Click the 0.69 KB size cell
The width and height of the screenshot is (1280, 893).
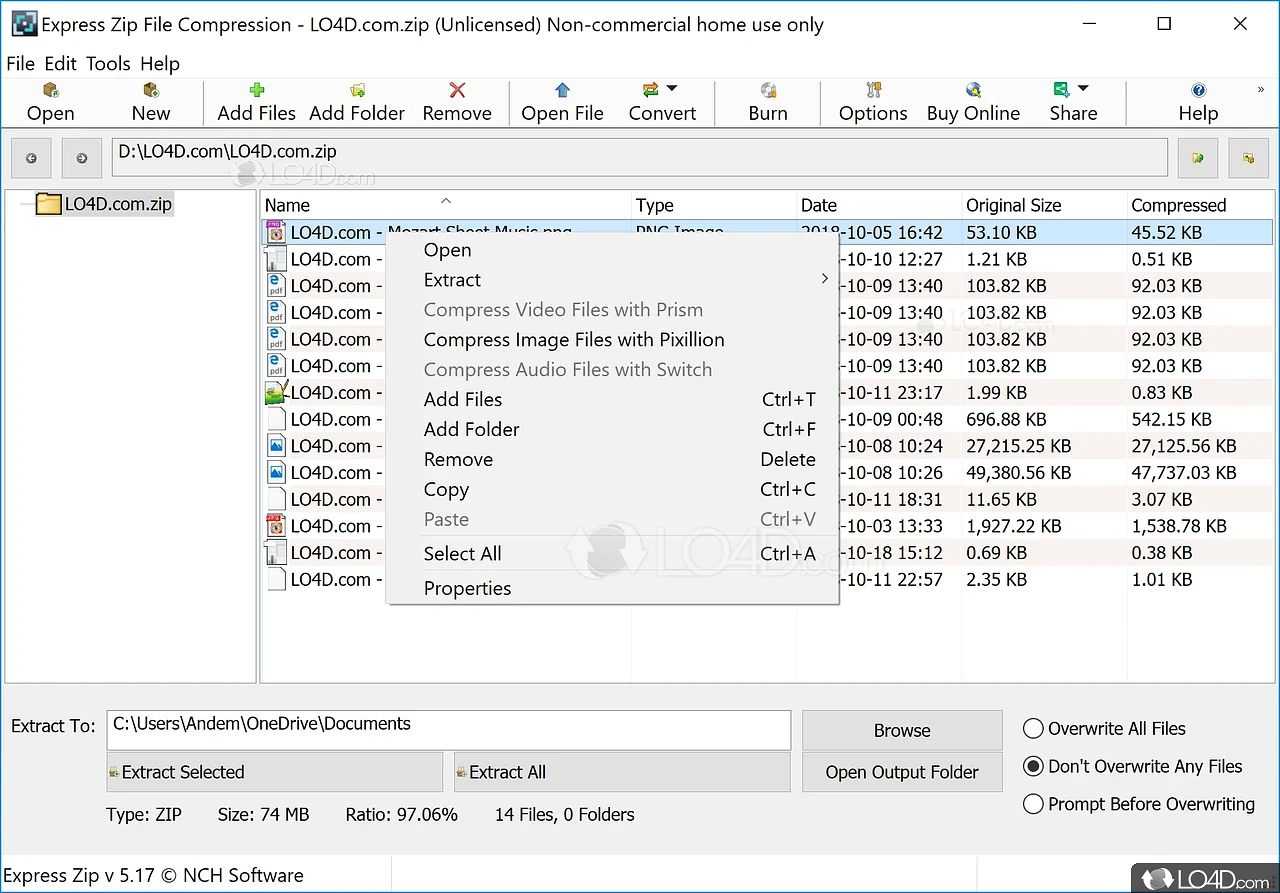pyautogui.click(x=996, y=553)
